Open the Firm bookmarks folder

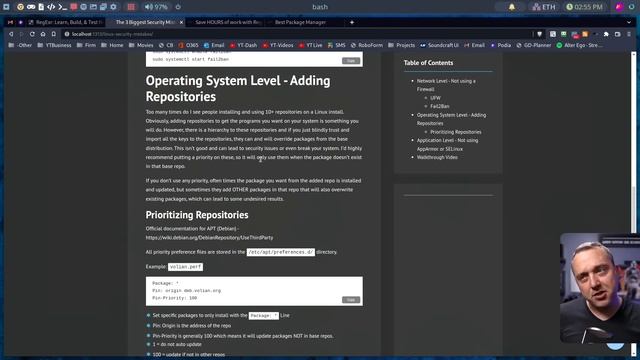click(86, 45)
